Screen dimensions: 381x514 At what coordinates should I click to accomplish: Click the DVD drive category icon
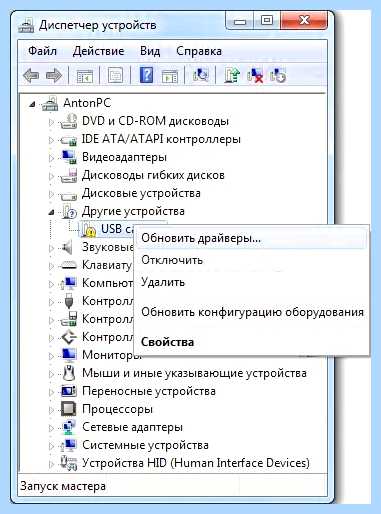pos(69,121)
